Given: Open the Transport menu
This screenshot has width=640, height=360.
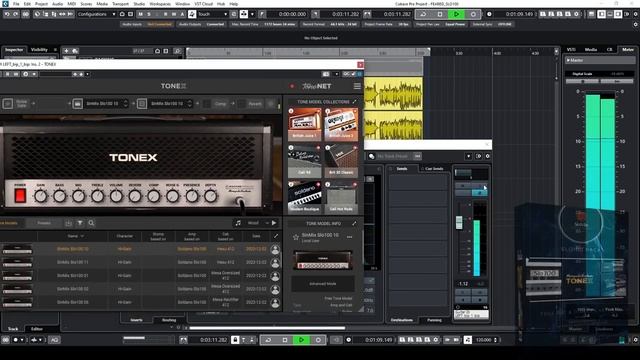Looking at the screenshot, I should tap(120, 4).
